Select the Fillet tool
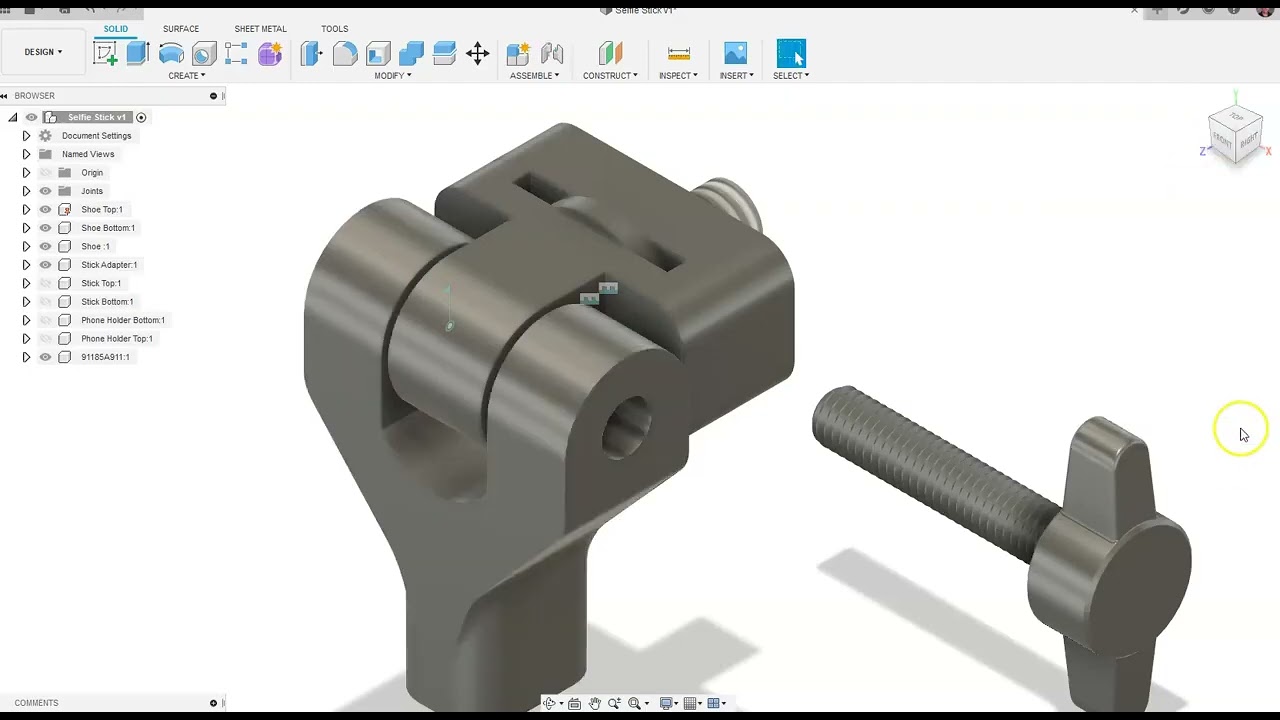Screen dimensions: 1280x720 click(x=345, y=53)
